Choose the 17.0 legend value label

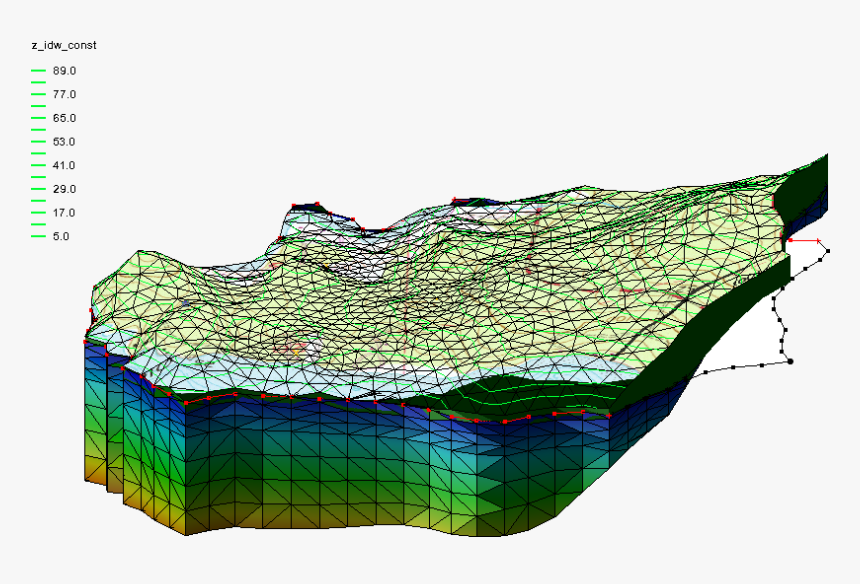64,213
